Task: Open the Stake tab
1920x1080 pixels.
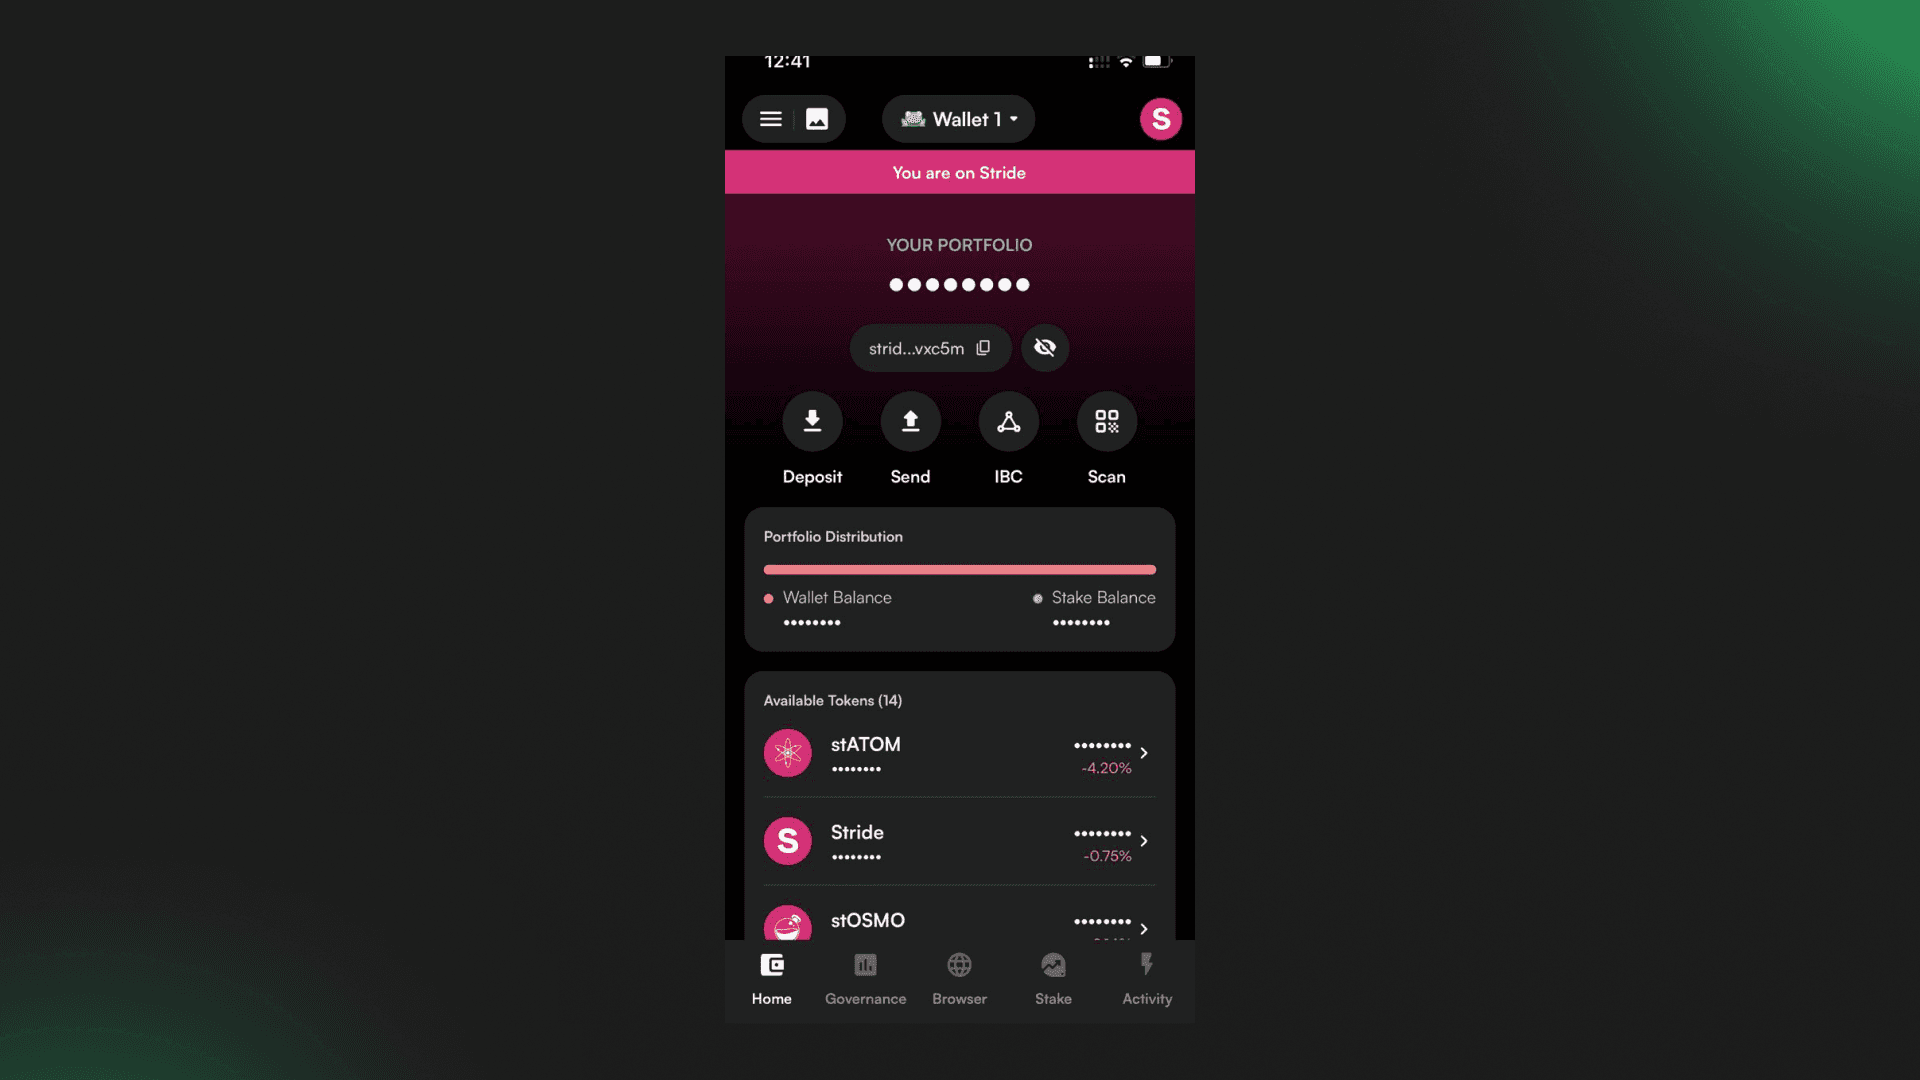Action: point(1054,977)
